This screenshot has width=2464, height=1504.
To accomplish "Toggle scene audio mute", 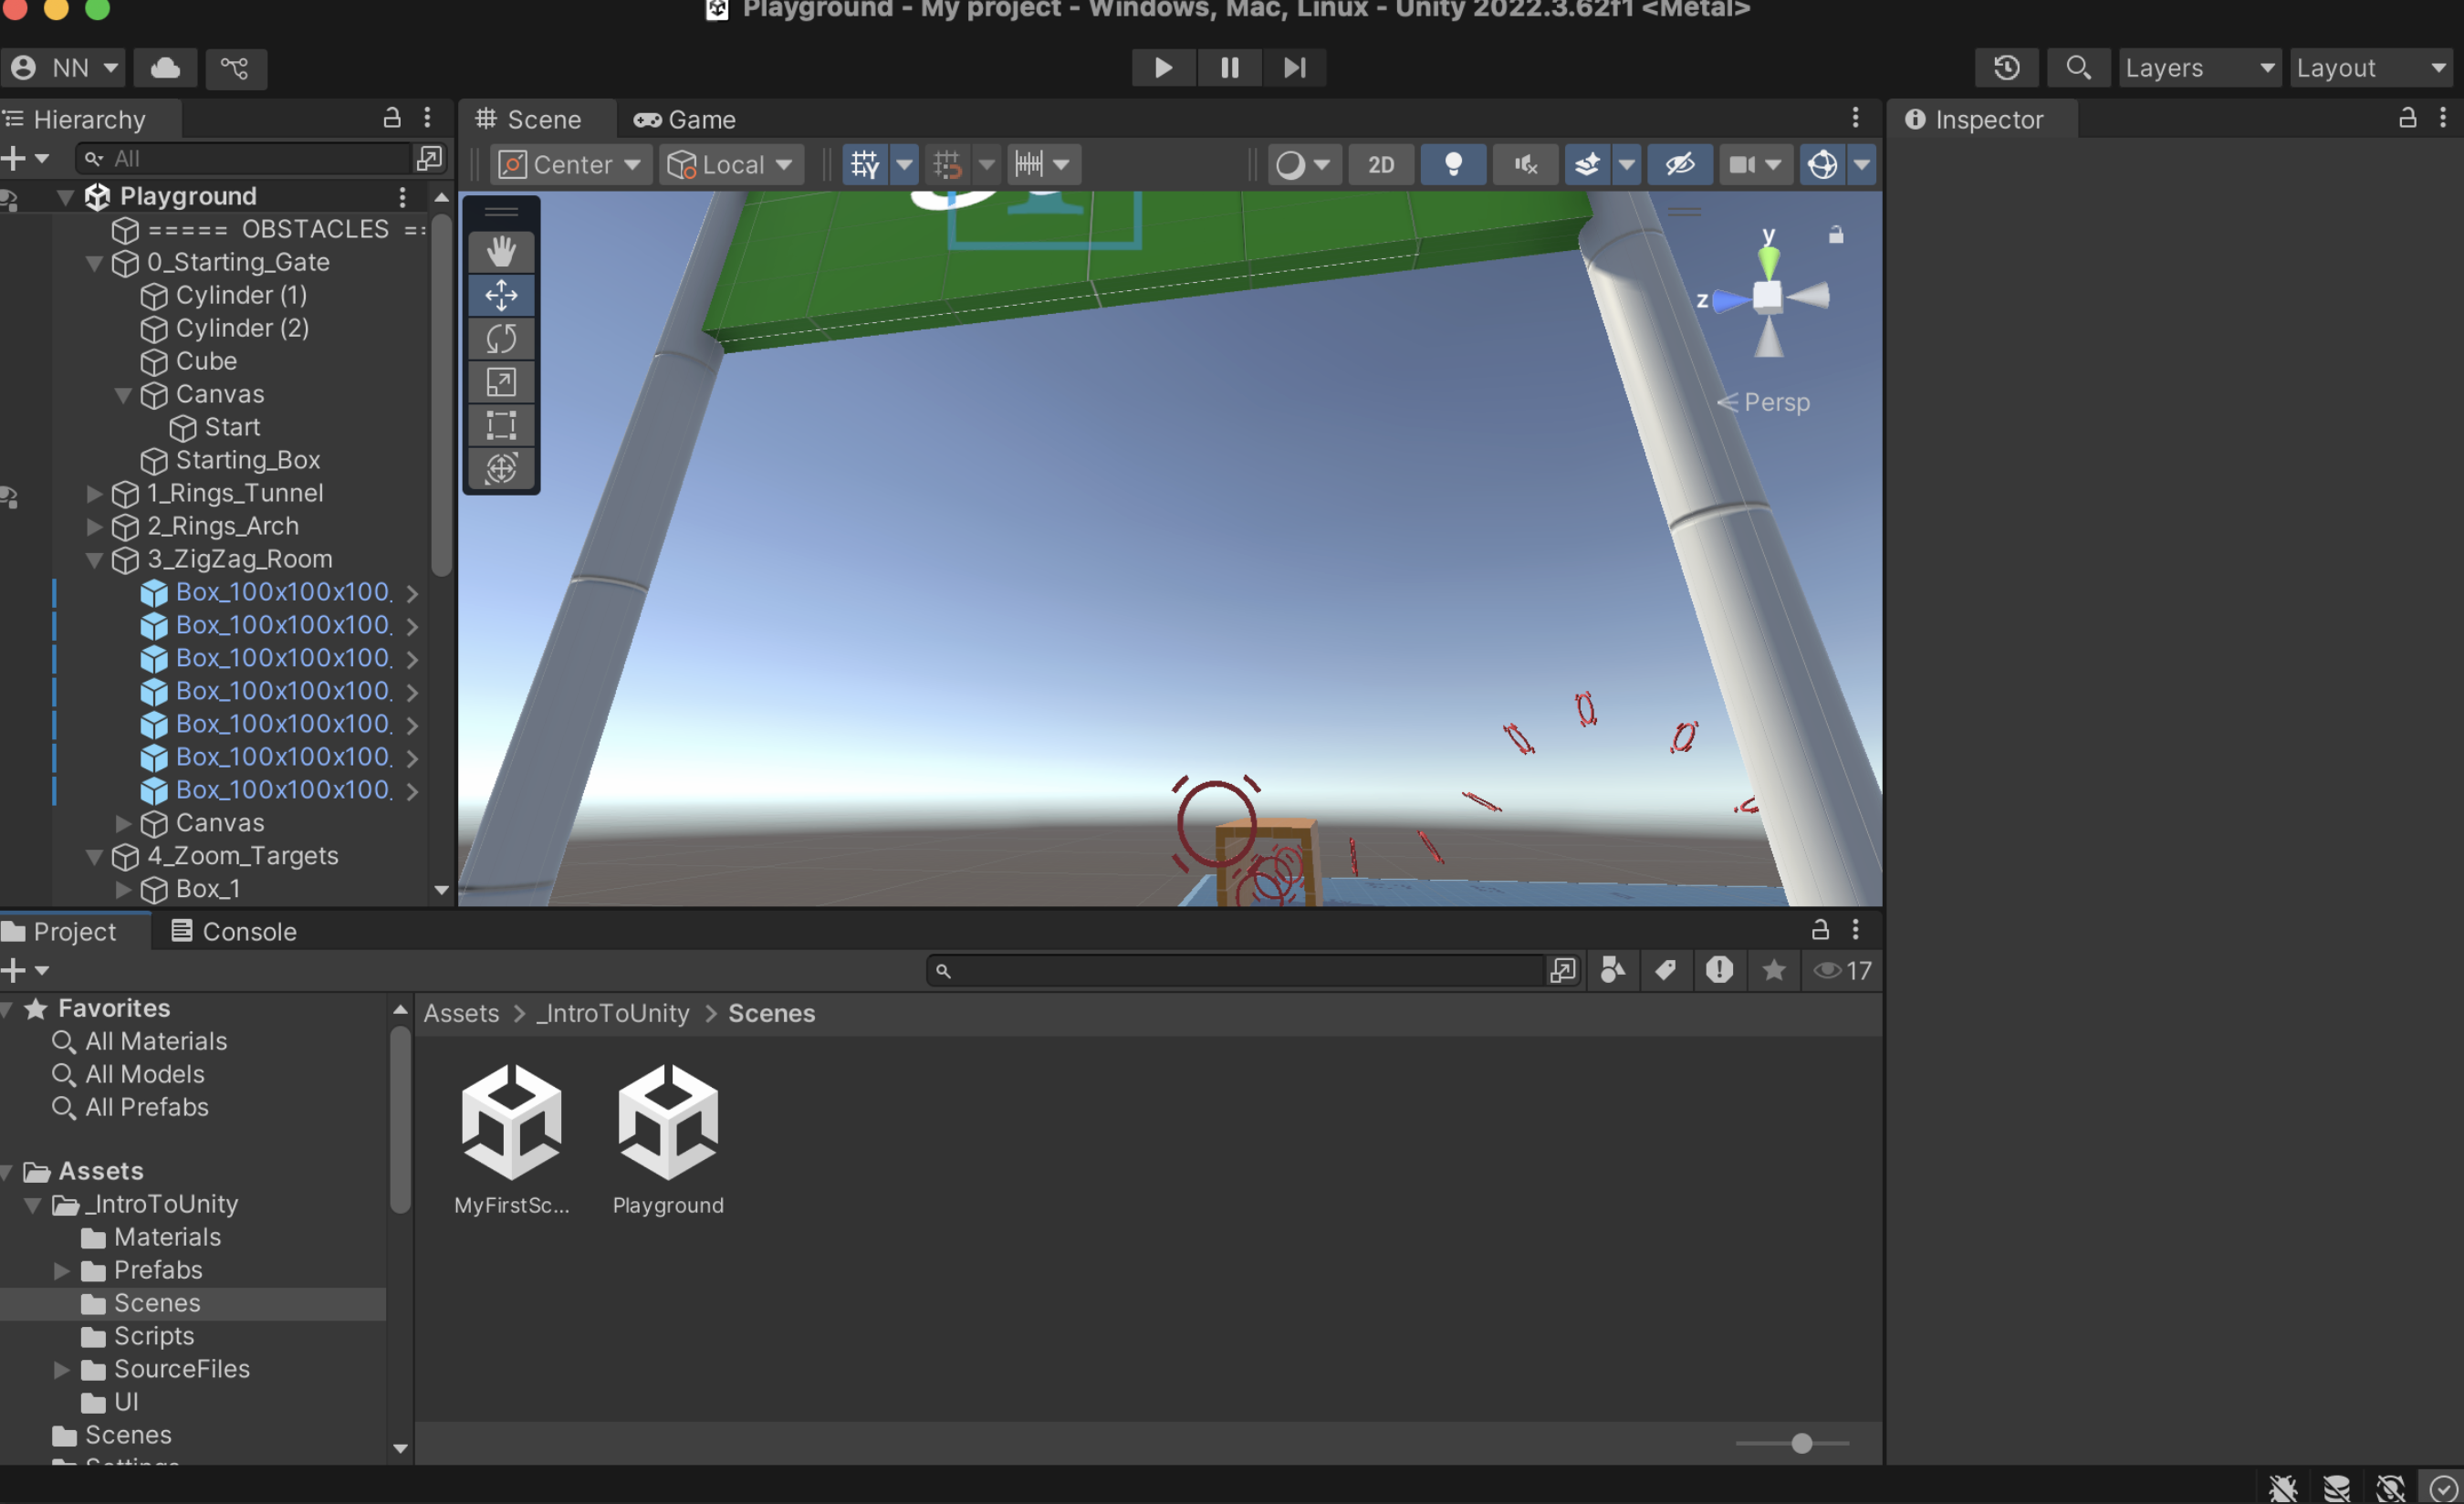I will [x=1524, y=164].
